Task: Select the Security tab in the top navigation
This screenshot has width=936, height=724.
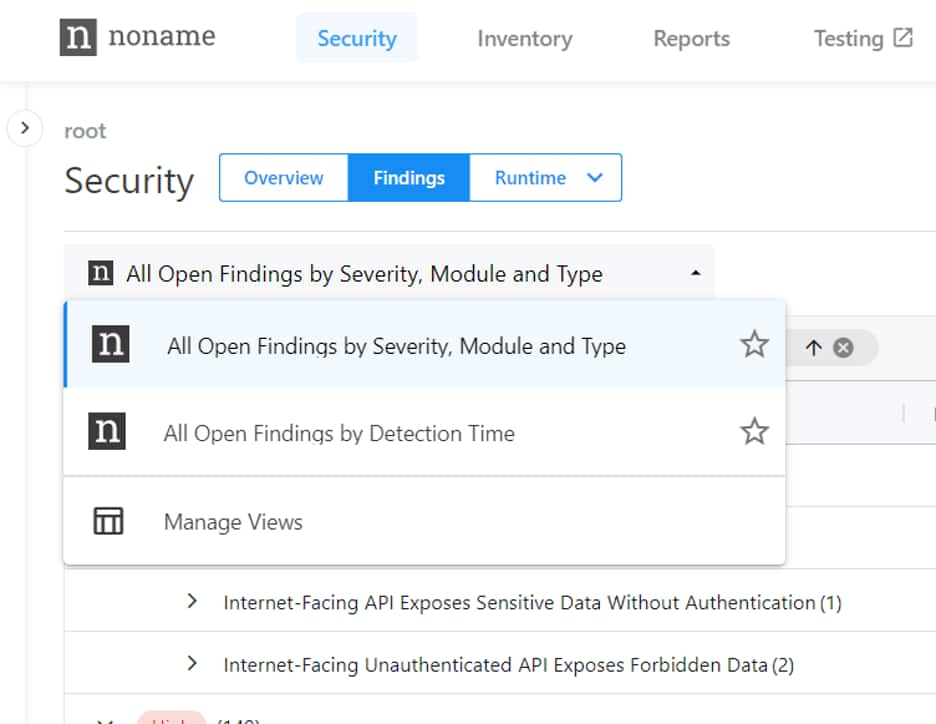Action: coord(356,39)
